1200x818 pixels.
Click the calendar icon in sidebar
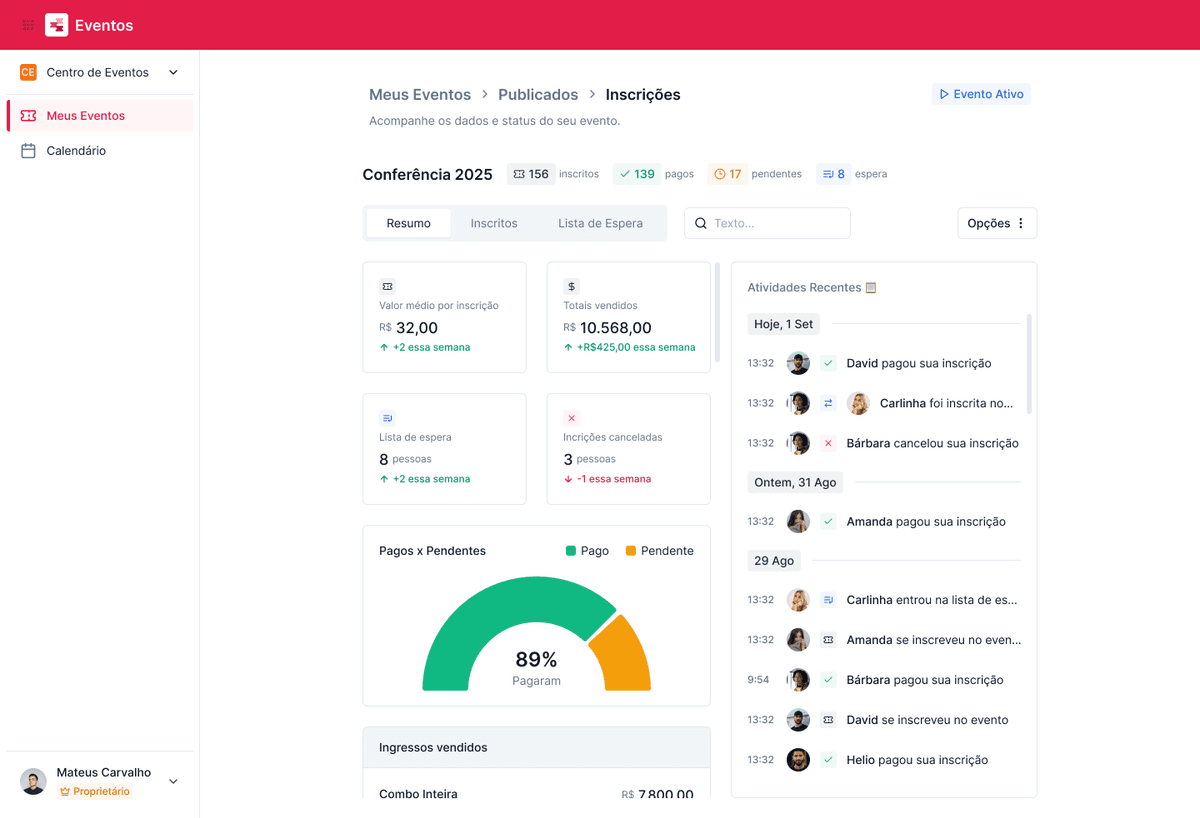28,151
